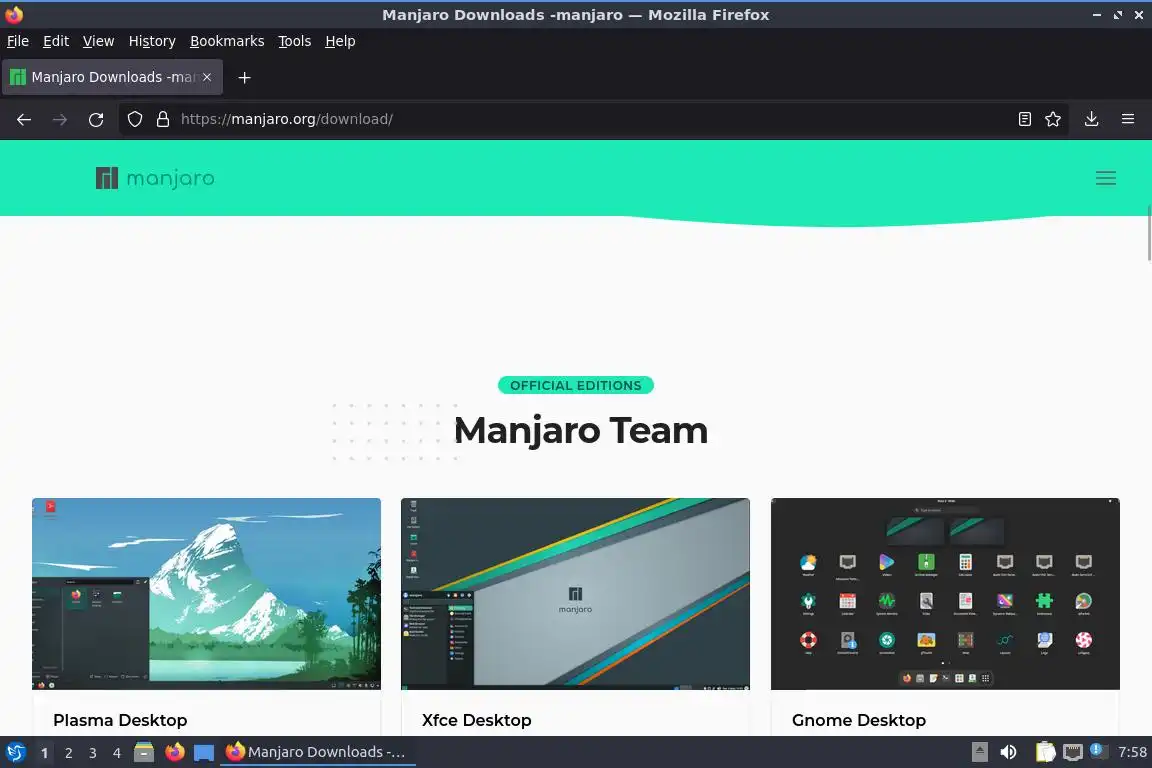This screenshot has width=1152, height=768.
Task: Switch to workspace 4
Action: pos(116,753)
